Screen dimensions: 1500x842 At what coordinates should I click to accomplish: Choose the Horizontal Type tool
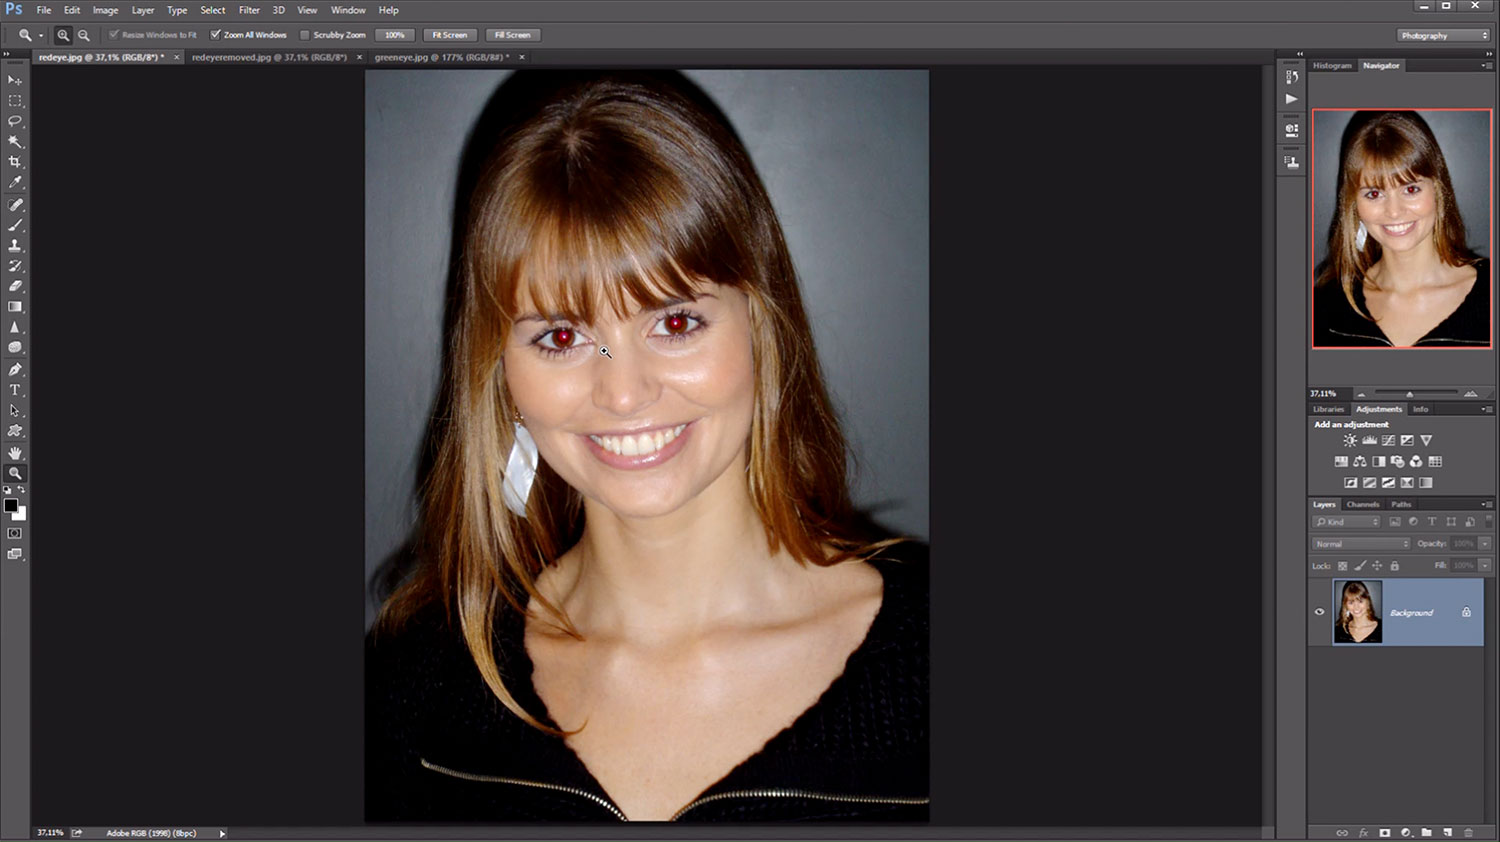point(15,390)
